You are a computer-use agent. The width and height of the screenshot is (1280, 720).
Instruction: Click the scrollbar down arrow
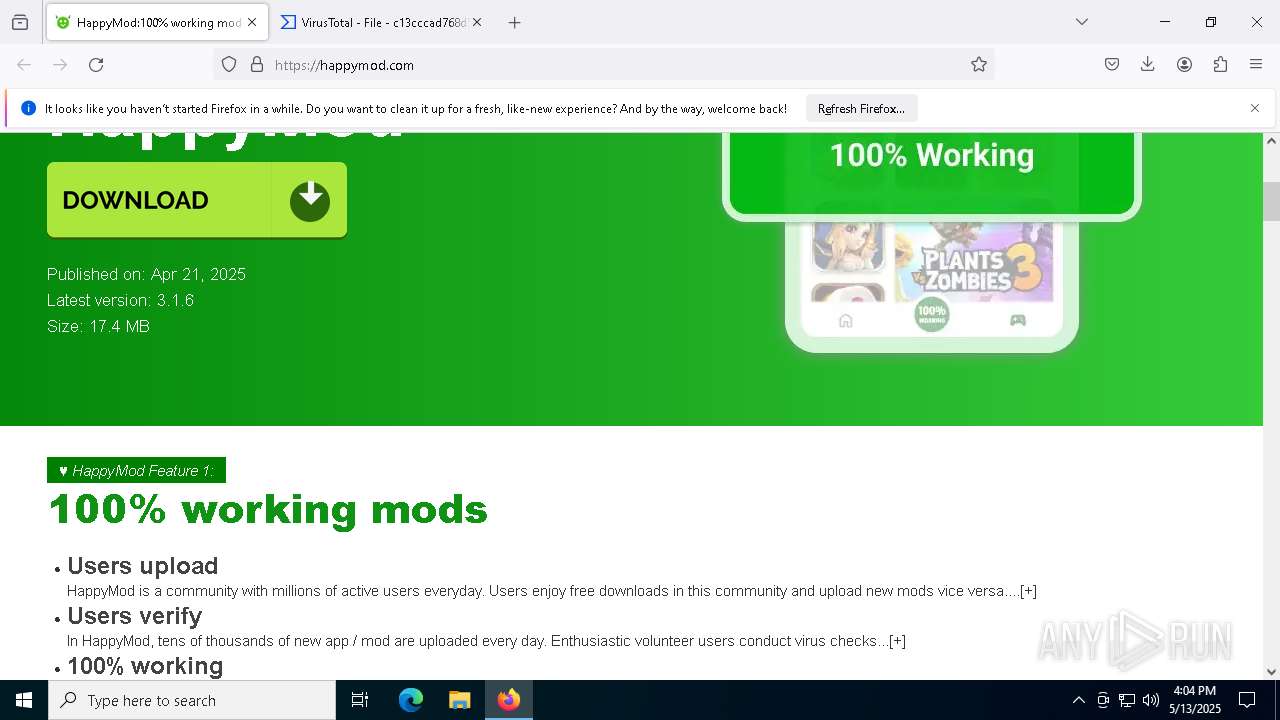pyautogui.click(x=1272, y=671)
